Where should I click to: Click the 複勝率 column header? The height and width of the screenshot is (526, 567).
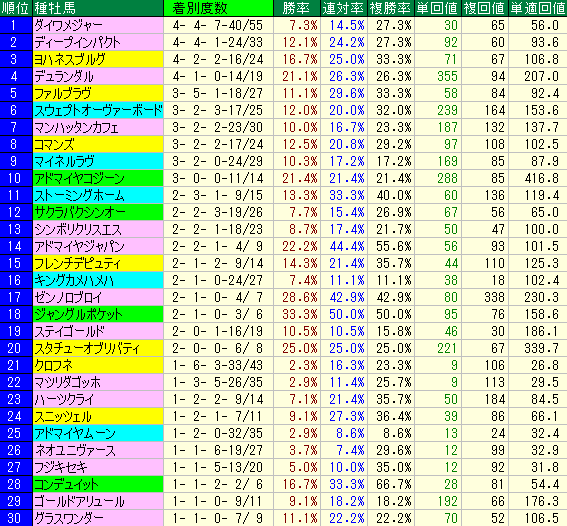[x=391, y=8]
